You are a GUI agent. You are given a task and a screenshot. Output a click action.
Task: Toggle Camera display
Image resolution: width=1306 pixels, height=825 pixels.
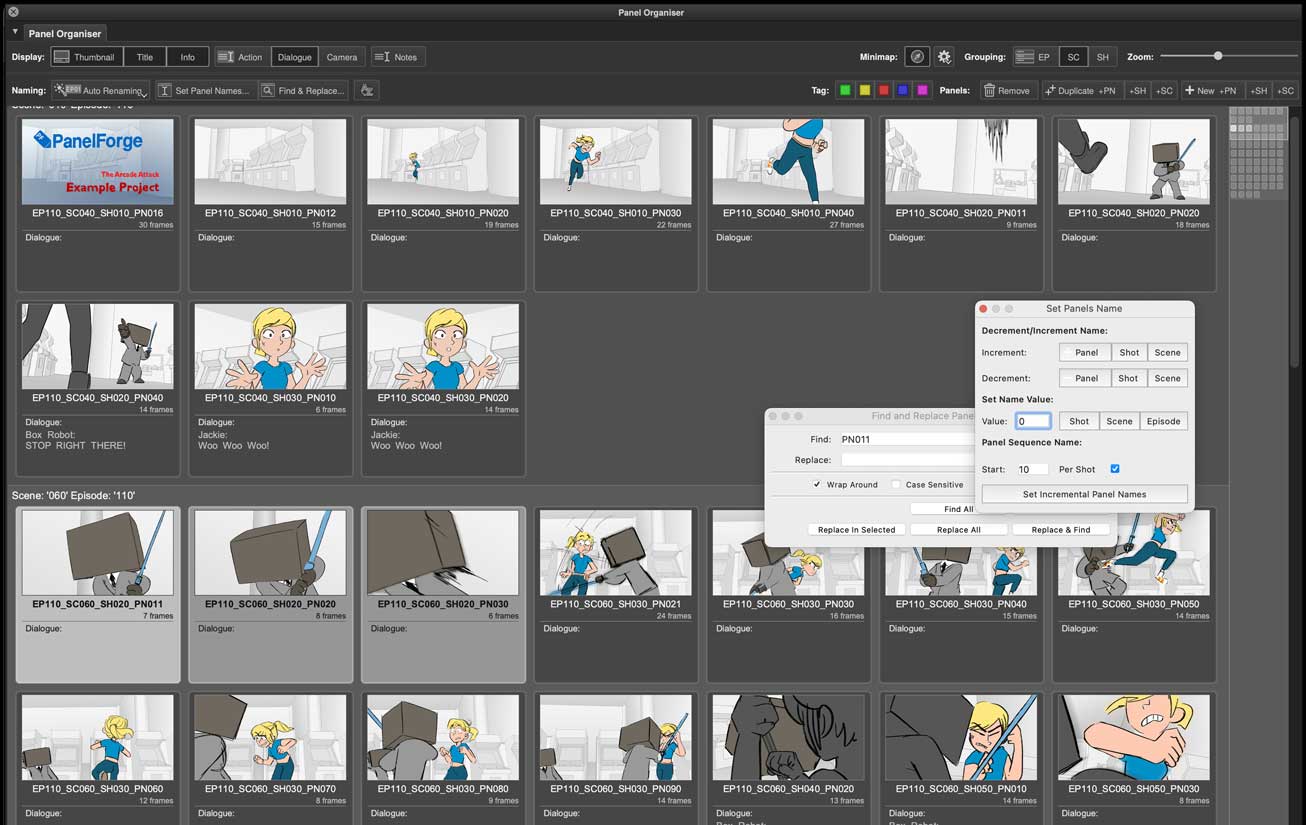tap(342, 57)
